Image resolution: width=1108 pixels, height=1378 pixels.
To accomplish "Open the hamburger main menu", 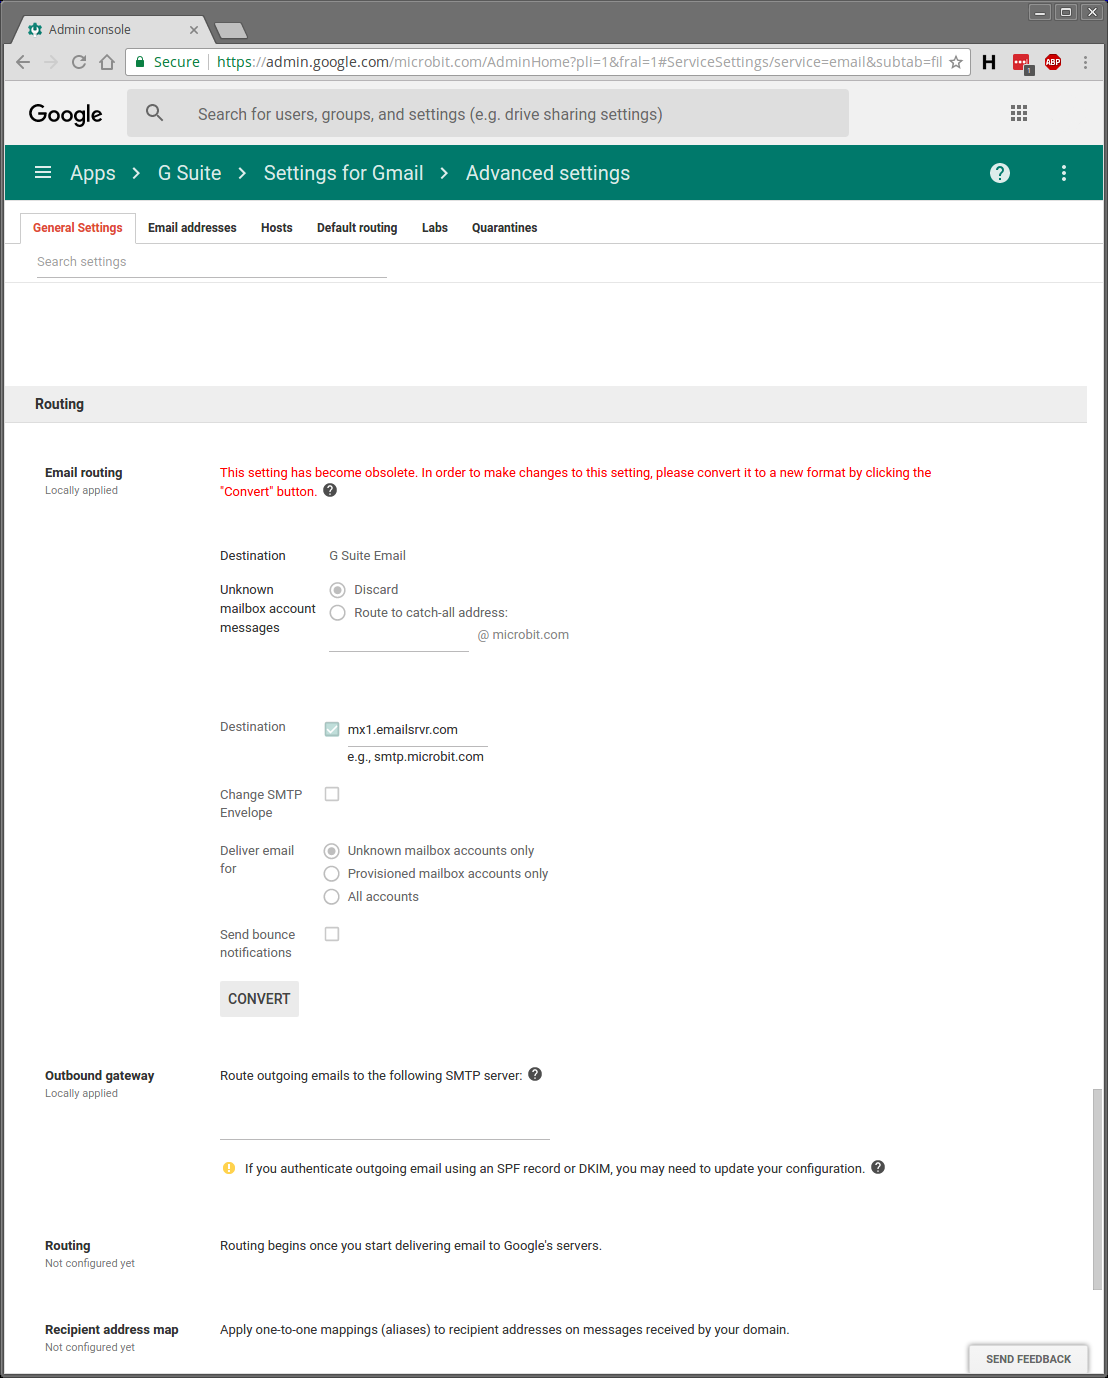I will [x=43, y=173].
